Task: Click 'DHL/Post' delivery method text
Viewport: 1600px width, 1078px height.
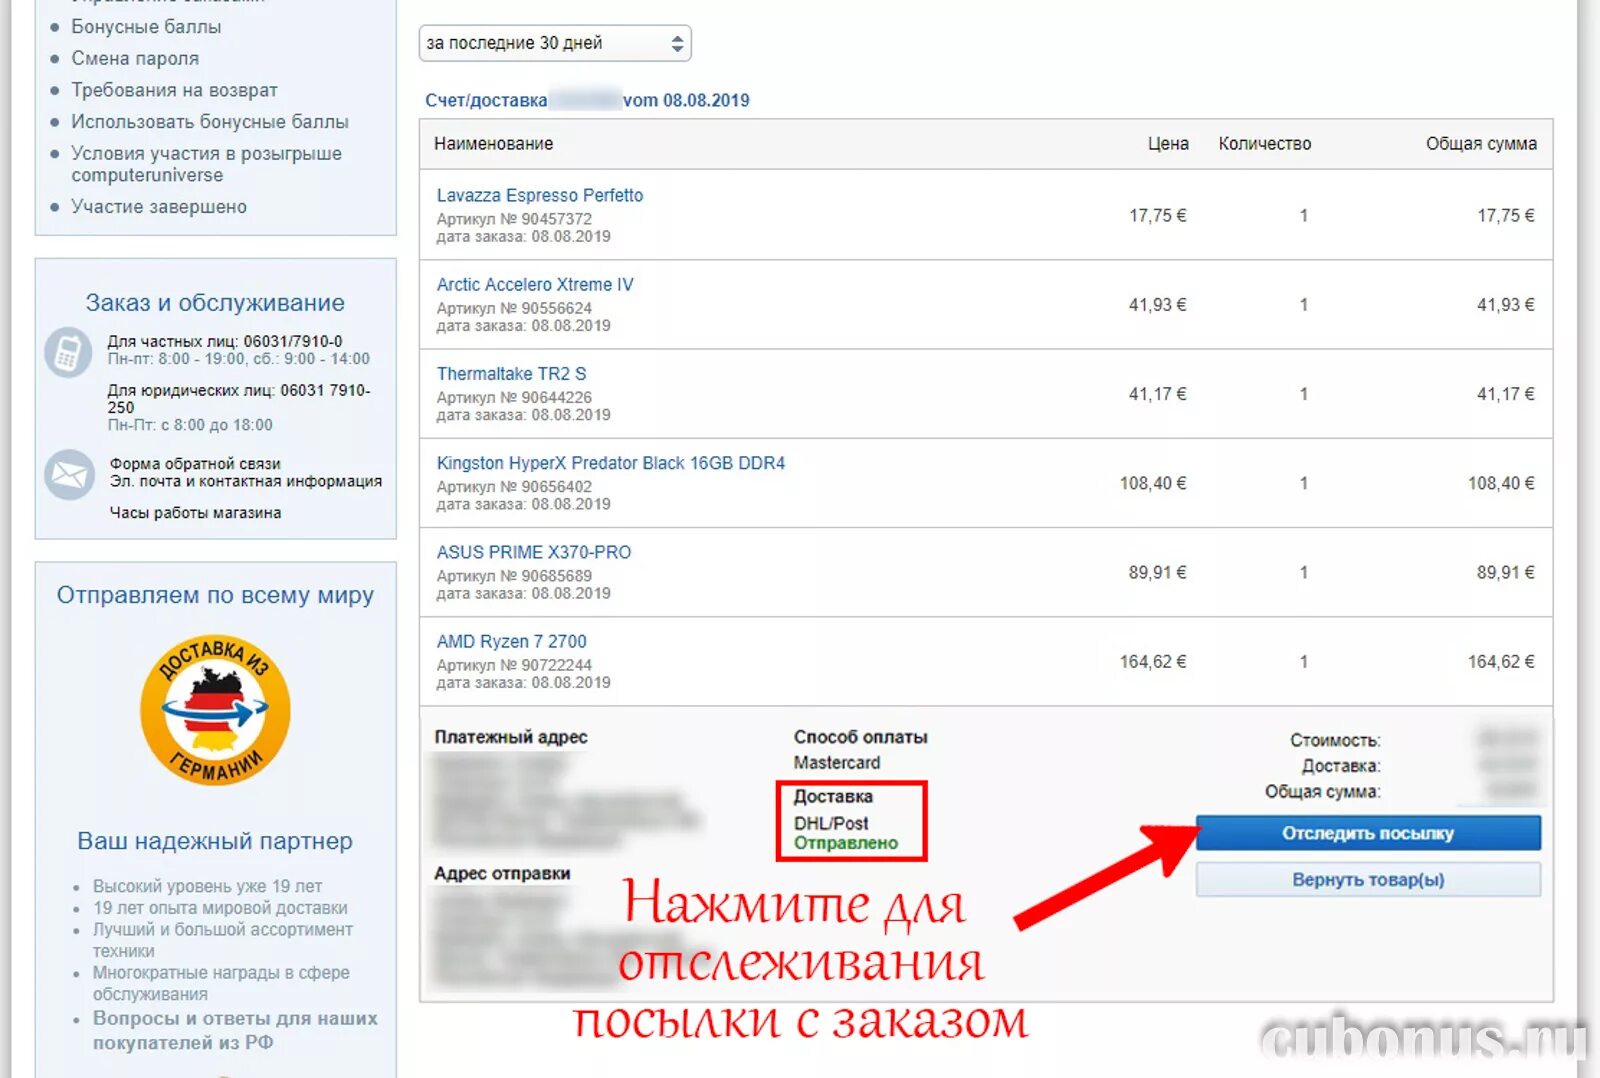Action: click(831, 823)
